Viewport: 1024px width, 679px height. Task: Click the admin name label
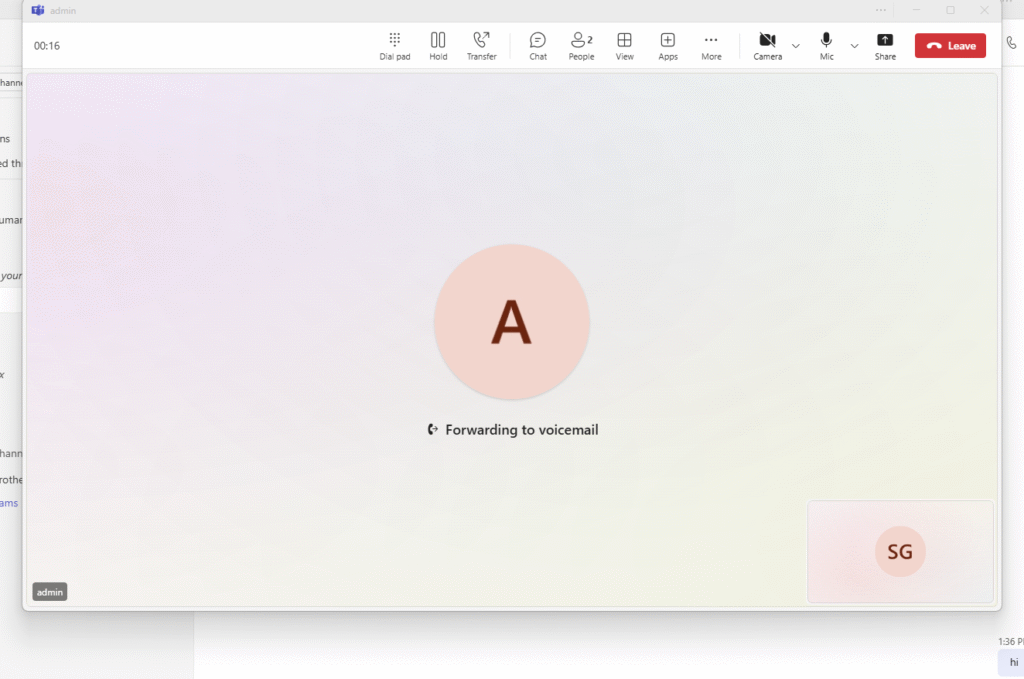(x=50, y=592)
